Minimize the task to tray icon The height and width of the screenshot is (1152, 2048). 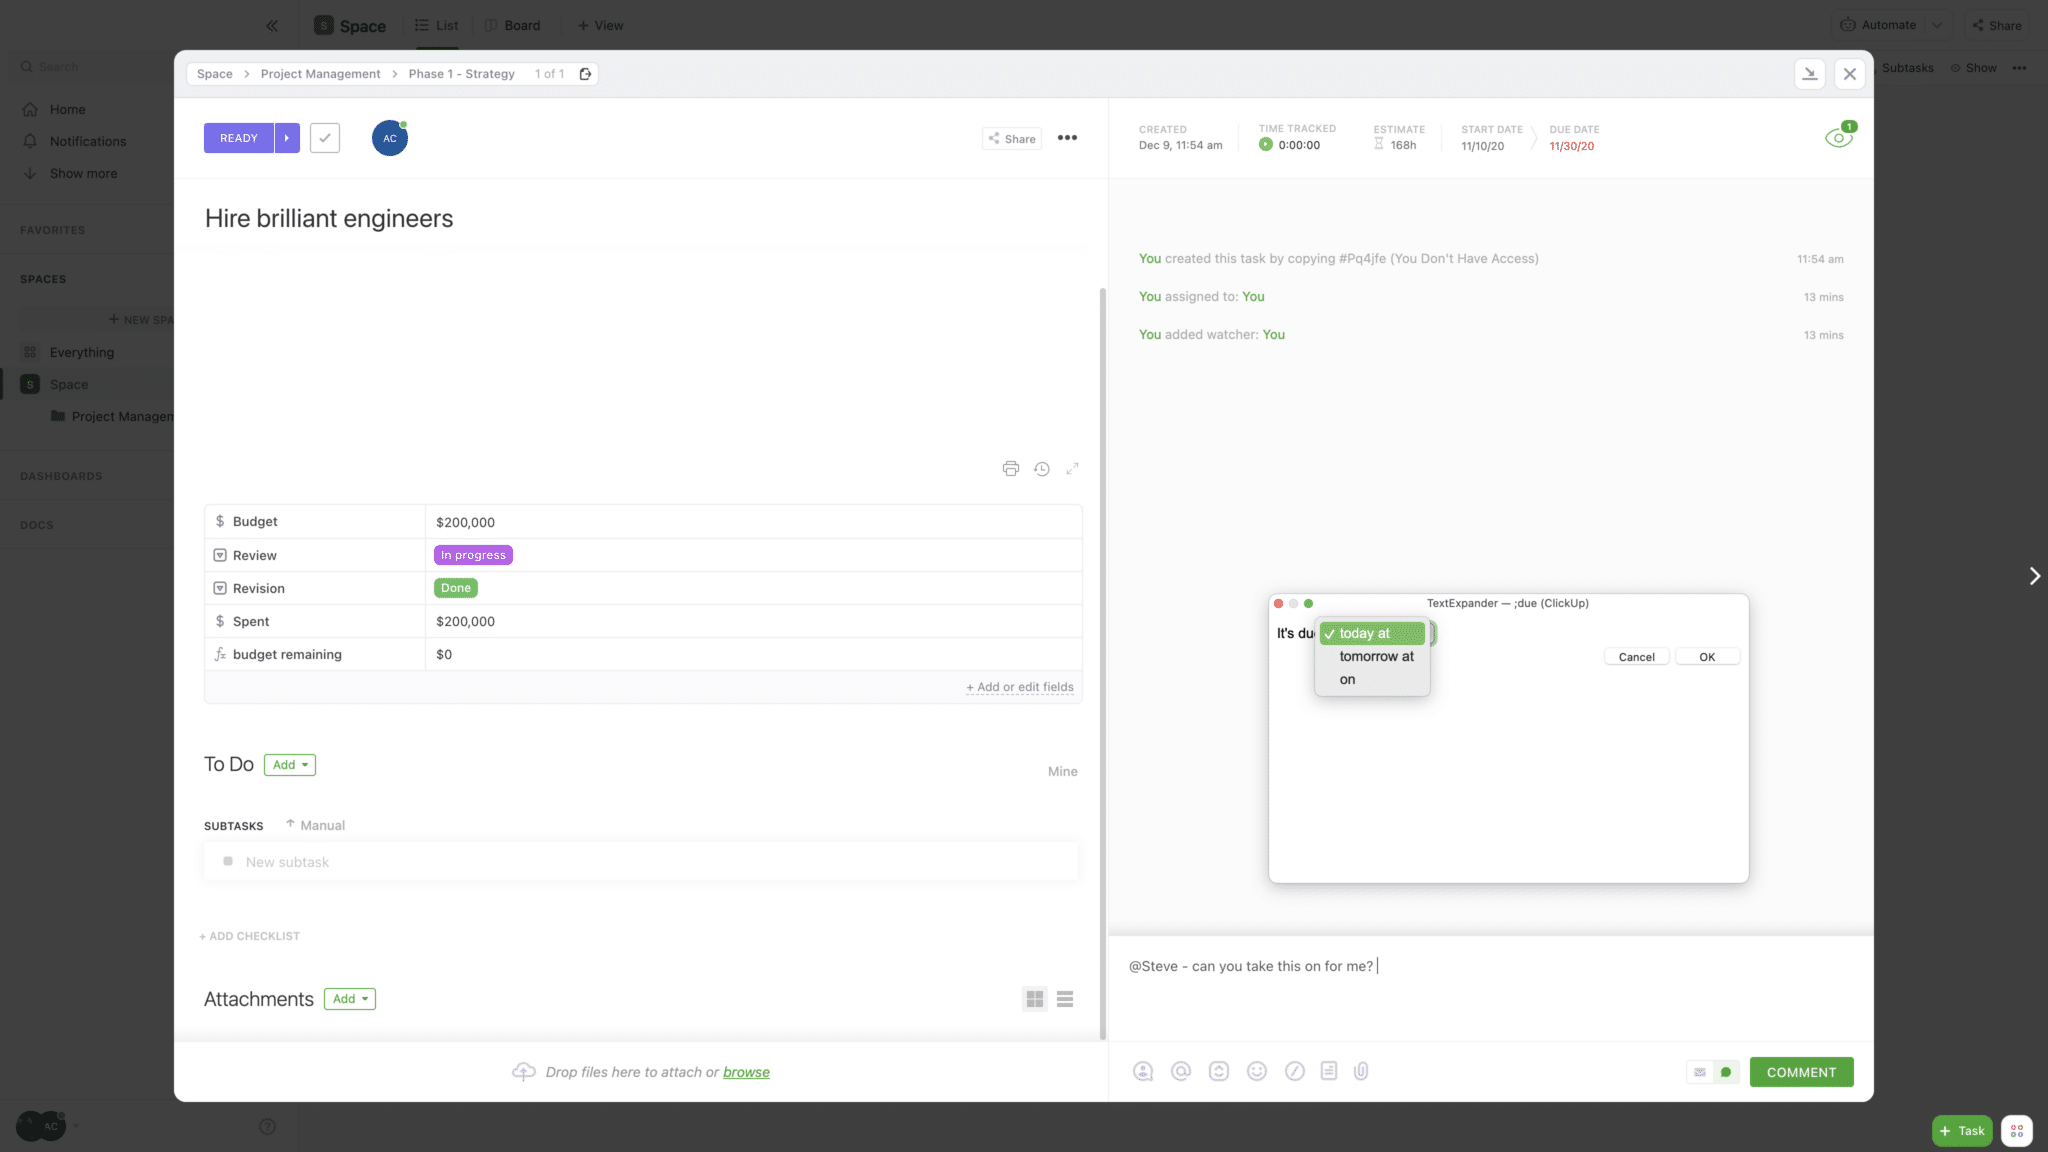click(x=1810, y=74)
